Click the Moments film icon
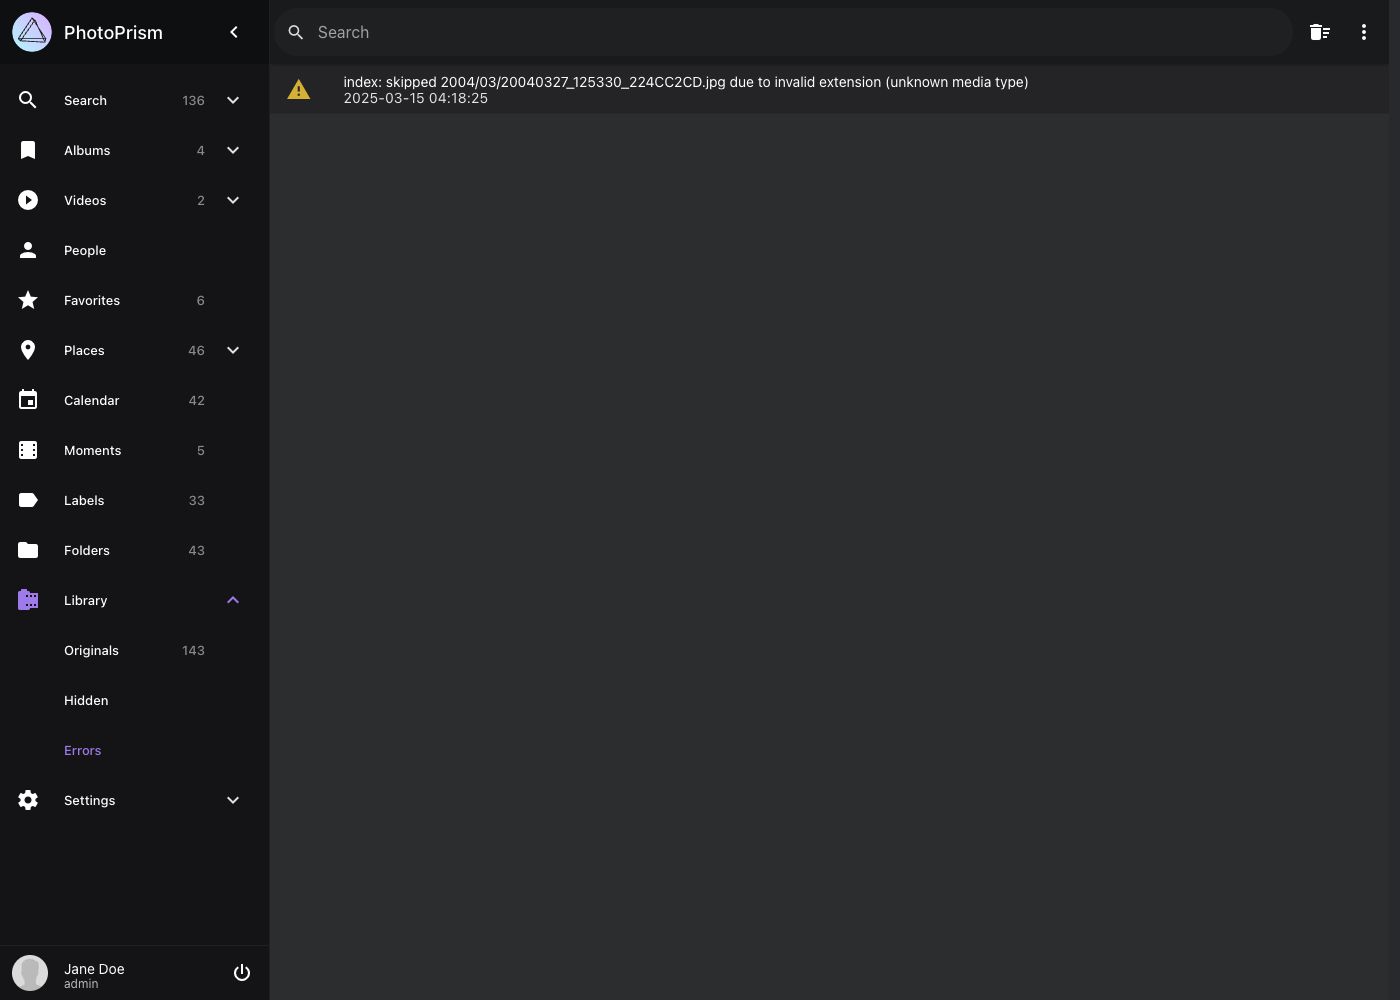Viewport: 1400px width, 1000px height. pyautogui.click(x=28, y=450)
